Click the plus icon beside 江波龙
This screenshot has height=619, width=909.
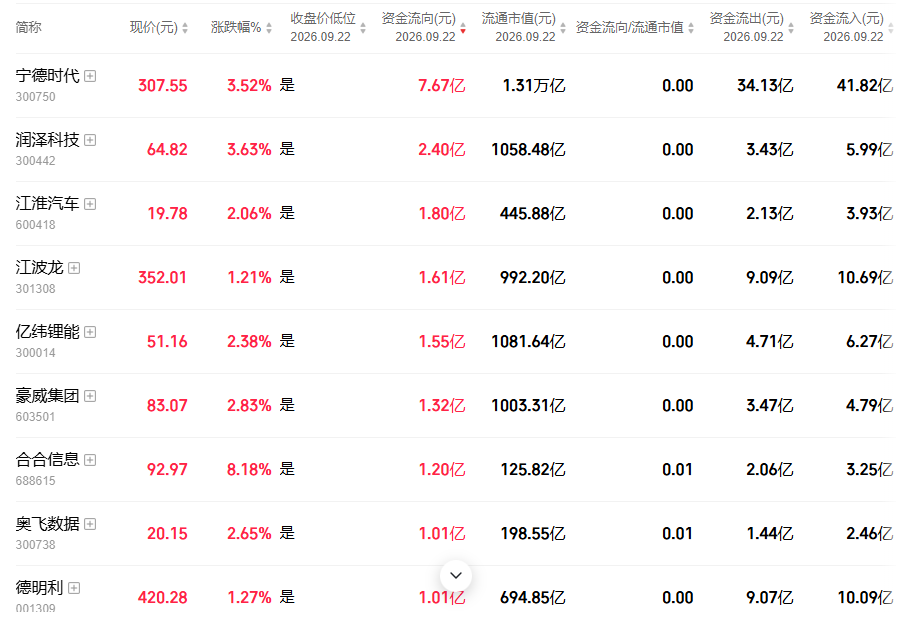pyautogui.click(x=74, y=268)
